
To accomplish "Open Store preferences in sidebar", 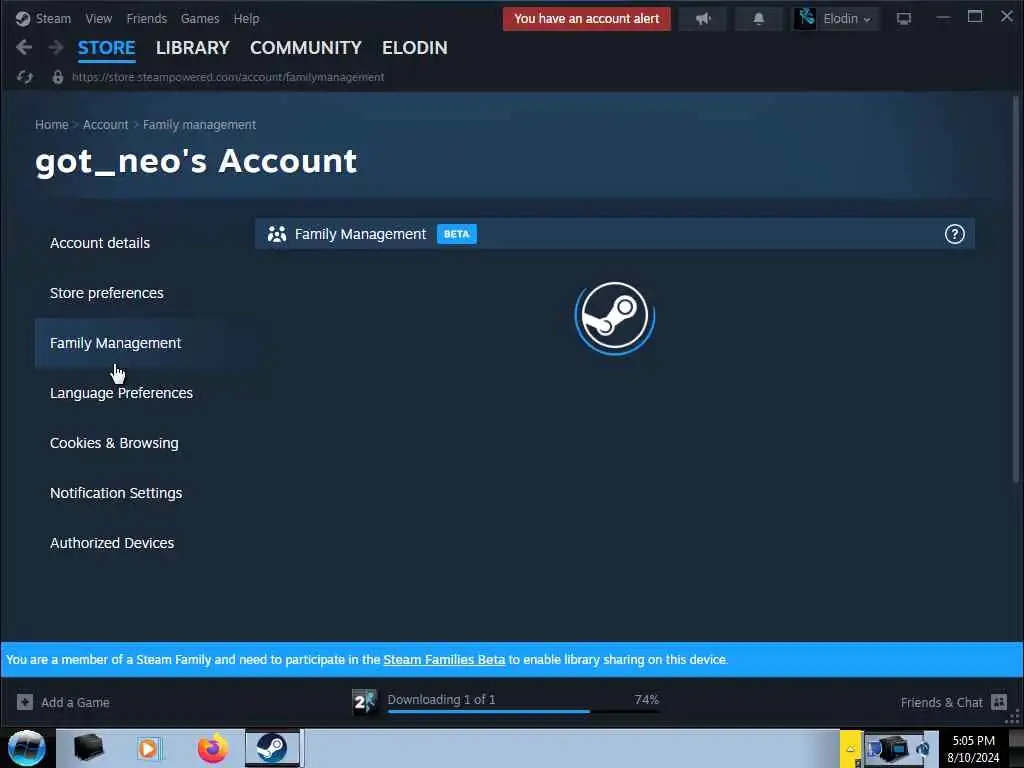I will point(106,293).
